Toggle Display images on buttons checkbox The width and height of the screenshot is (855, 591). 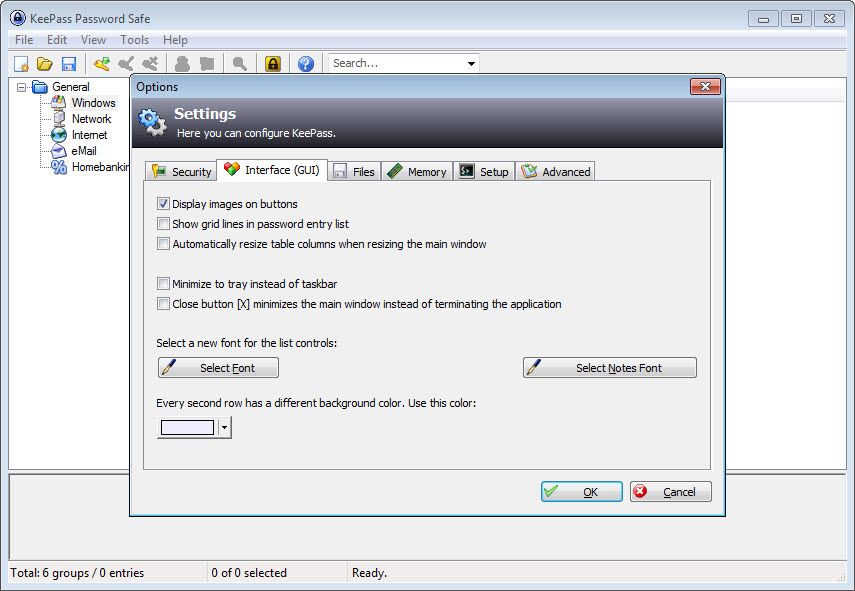pyautogui.click(x=163, y=204)
